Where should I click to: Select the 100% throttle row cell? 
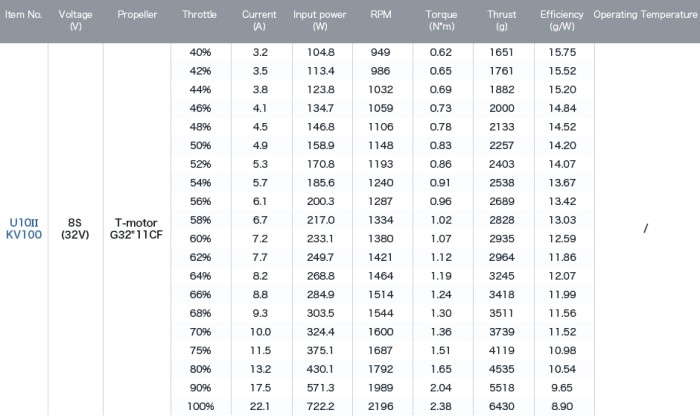coord(200,406)
